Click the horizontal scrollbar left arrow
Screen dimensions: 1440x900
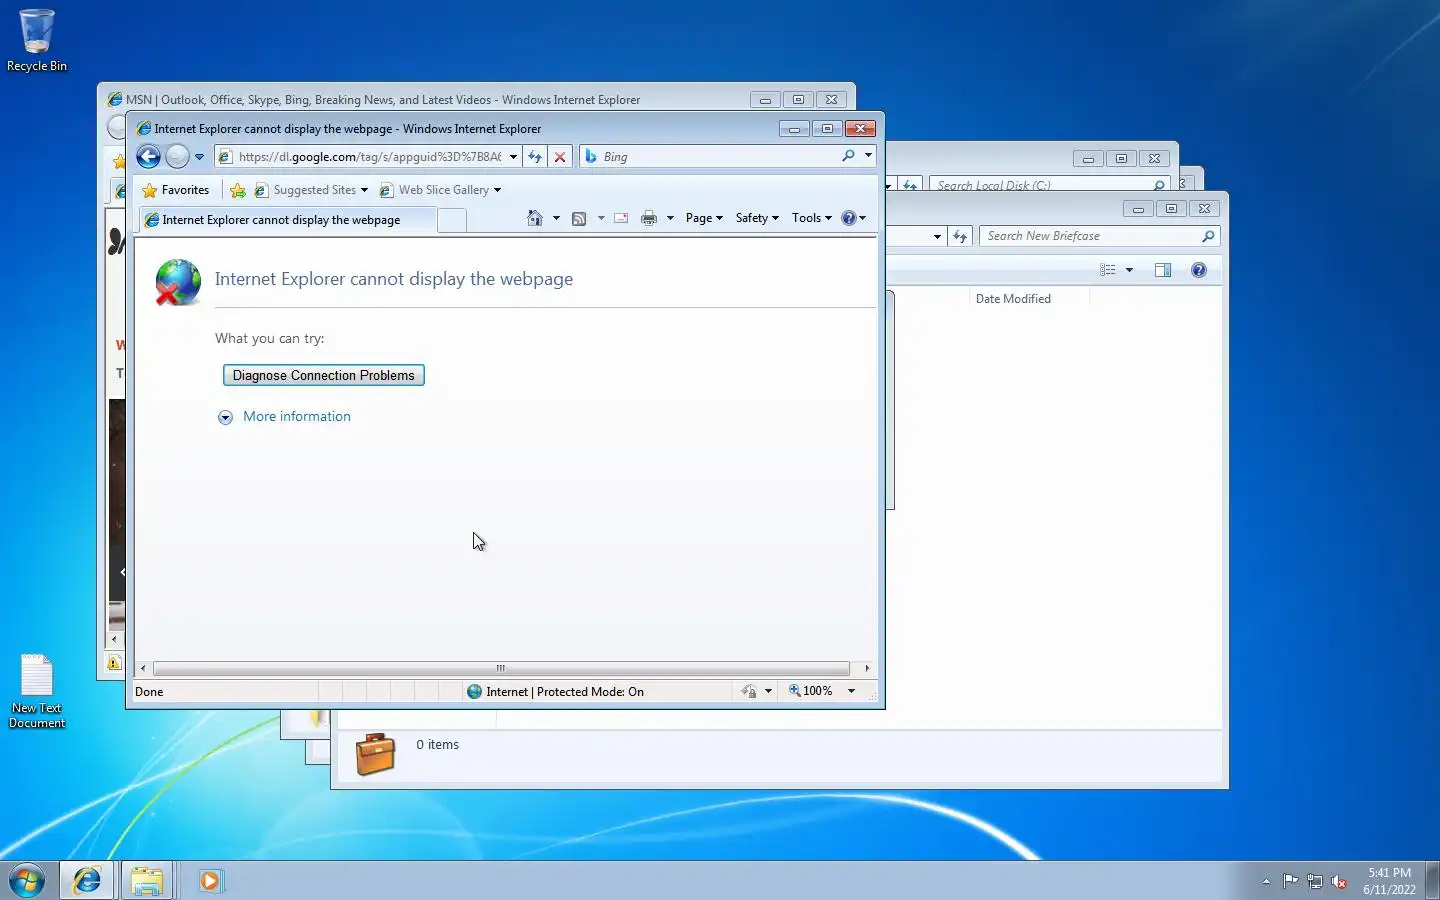coord(143,668)
